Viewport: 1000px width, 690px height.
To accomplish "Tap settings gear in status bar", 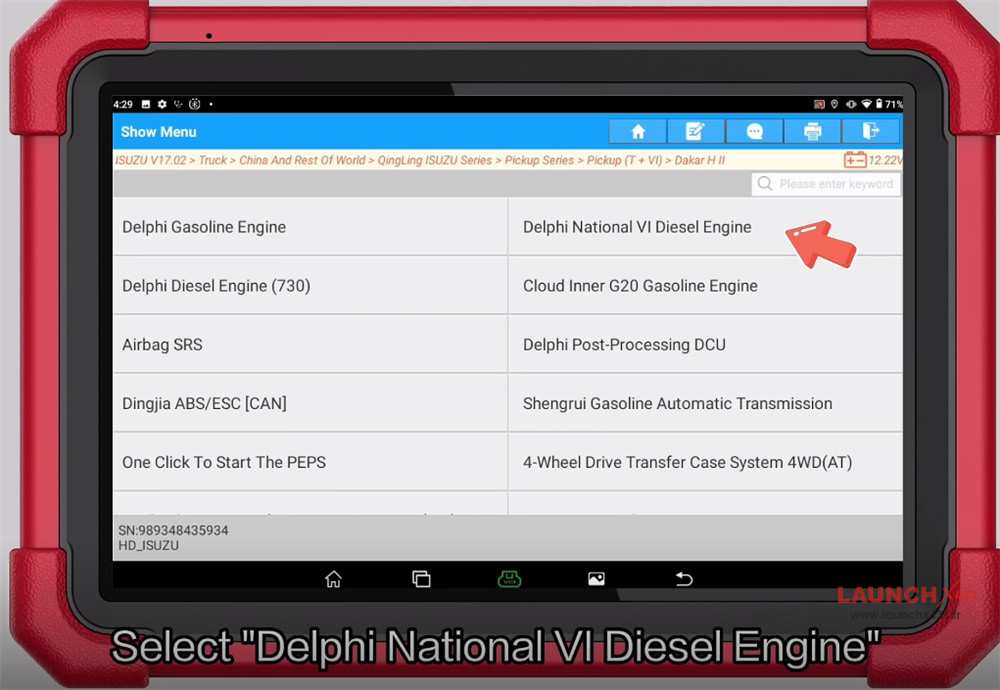I will [x=162, y=104].
